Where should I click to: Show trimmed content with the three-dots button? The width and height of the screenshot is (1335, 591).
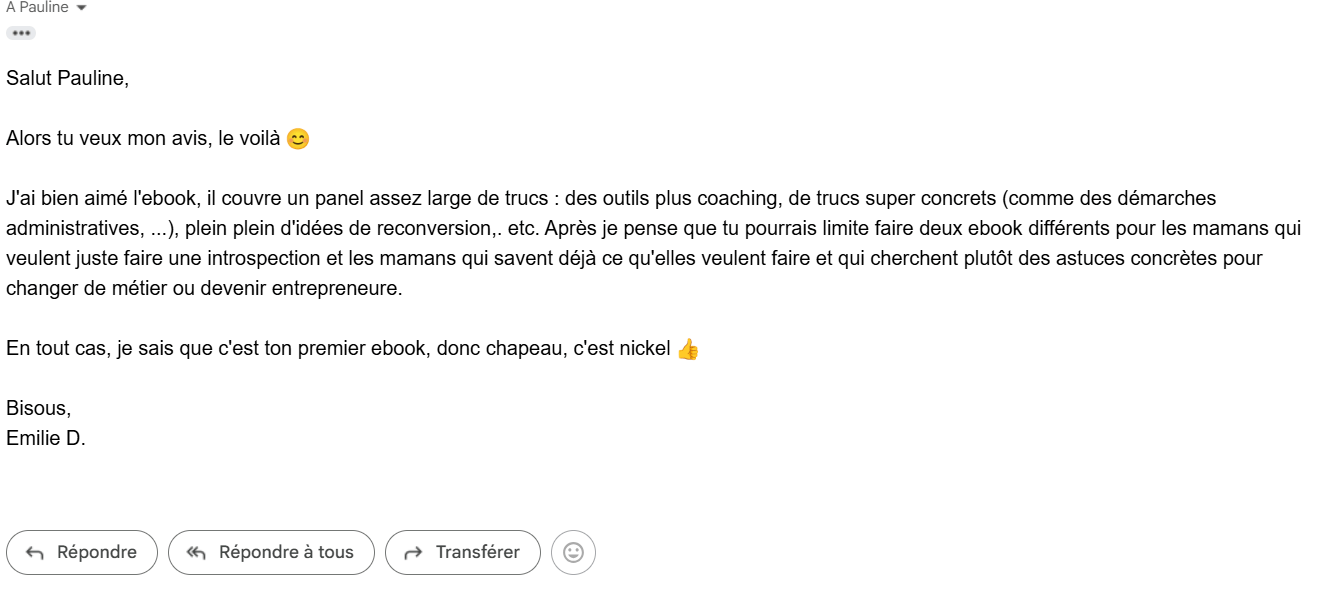[x=21, y=33]
